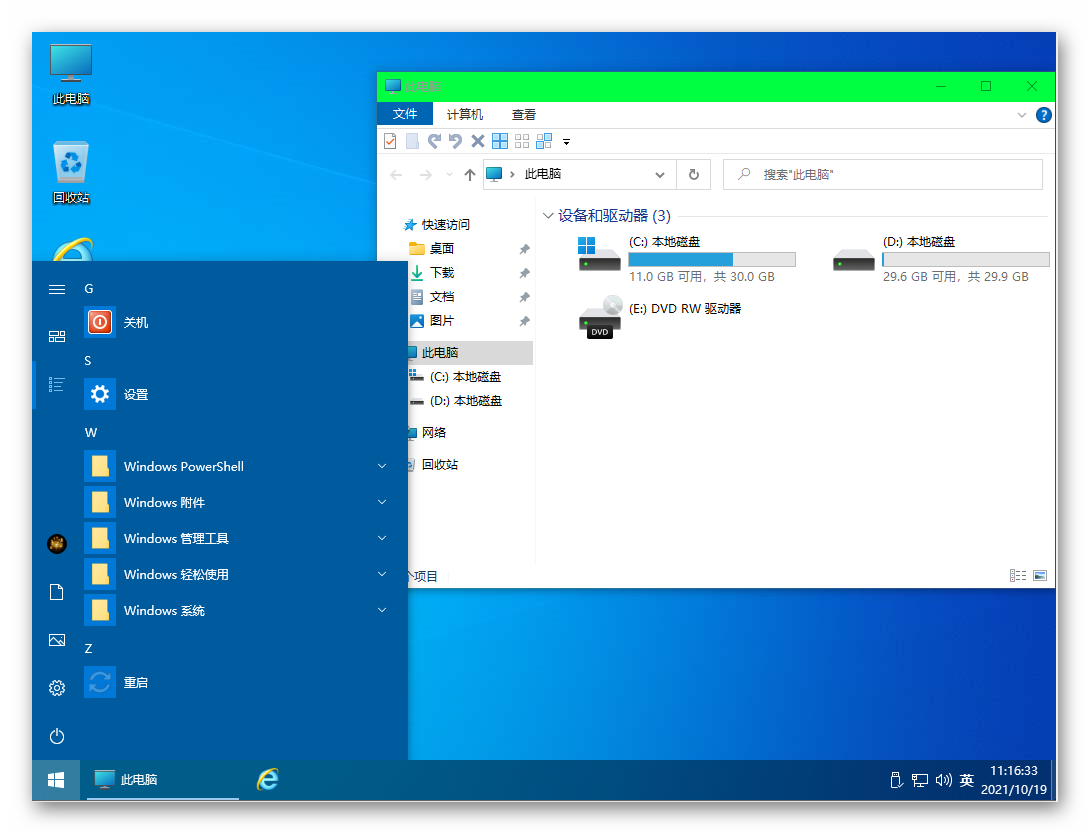
Task: Open the 计算机 ribbon tab
Action: pyautogui.click(x=464, y=115)
